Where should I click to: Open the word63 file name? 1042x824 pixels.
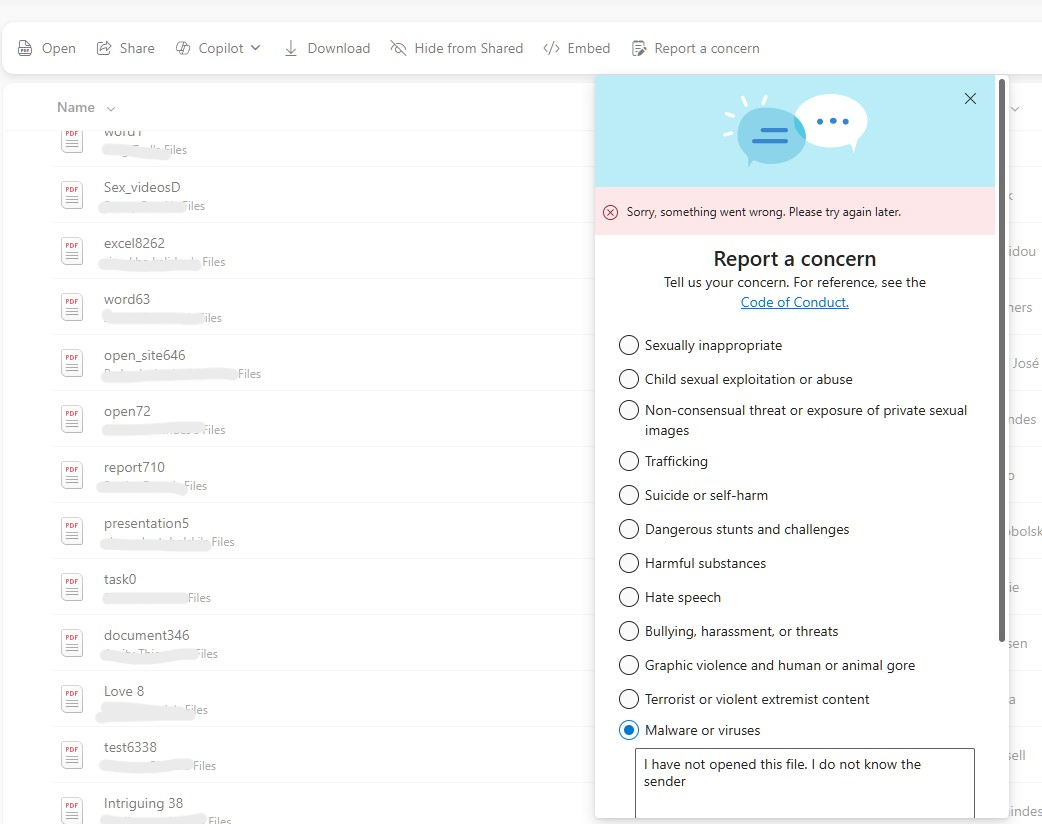point(127,299)
